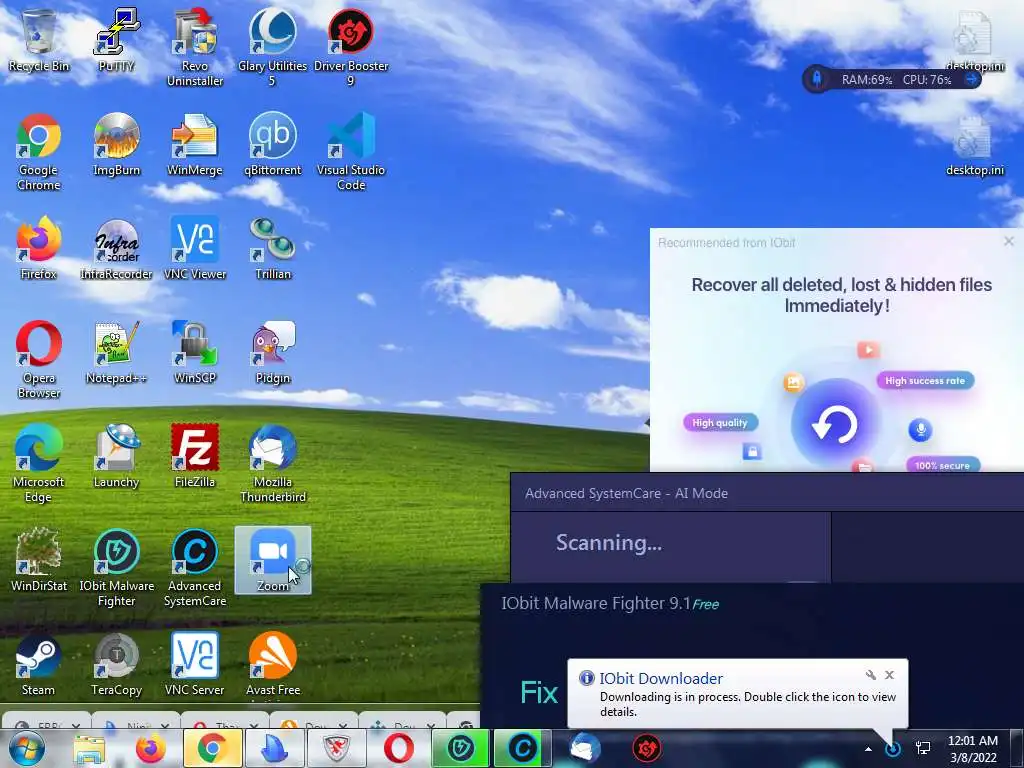Switch to Advanced SystemCare taskbar button
Image resolution: width=1024 pixels, height=768 pixels.
[x=522, y=748]
